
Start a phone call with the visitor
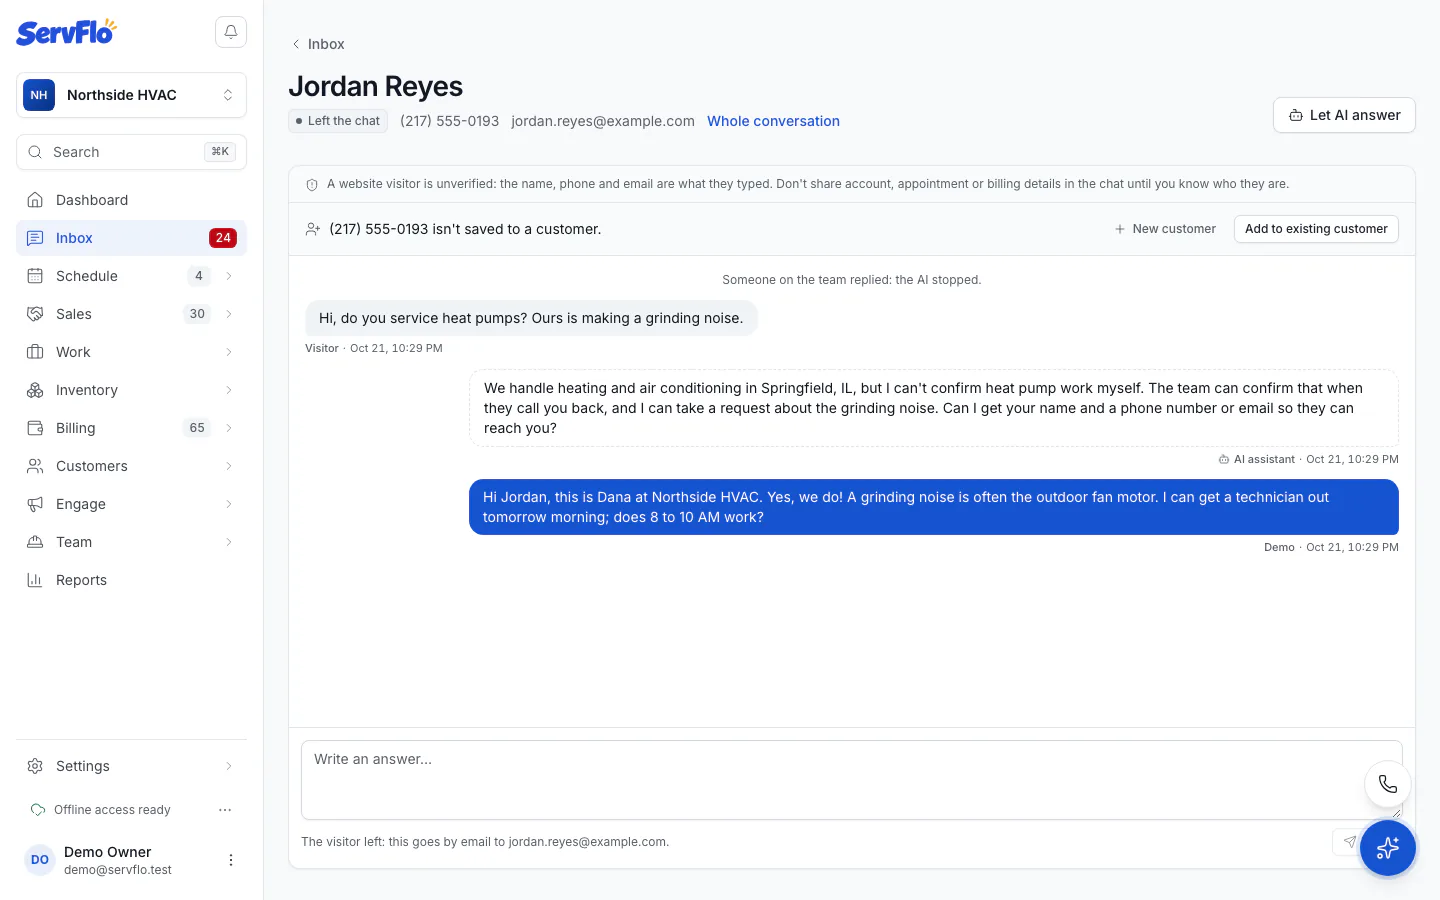1388,784
